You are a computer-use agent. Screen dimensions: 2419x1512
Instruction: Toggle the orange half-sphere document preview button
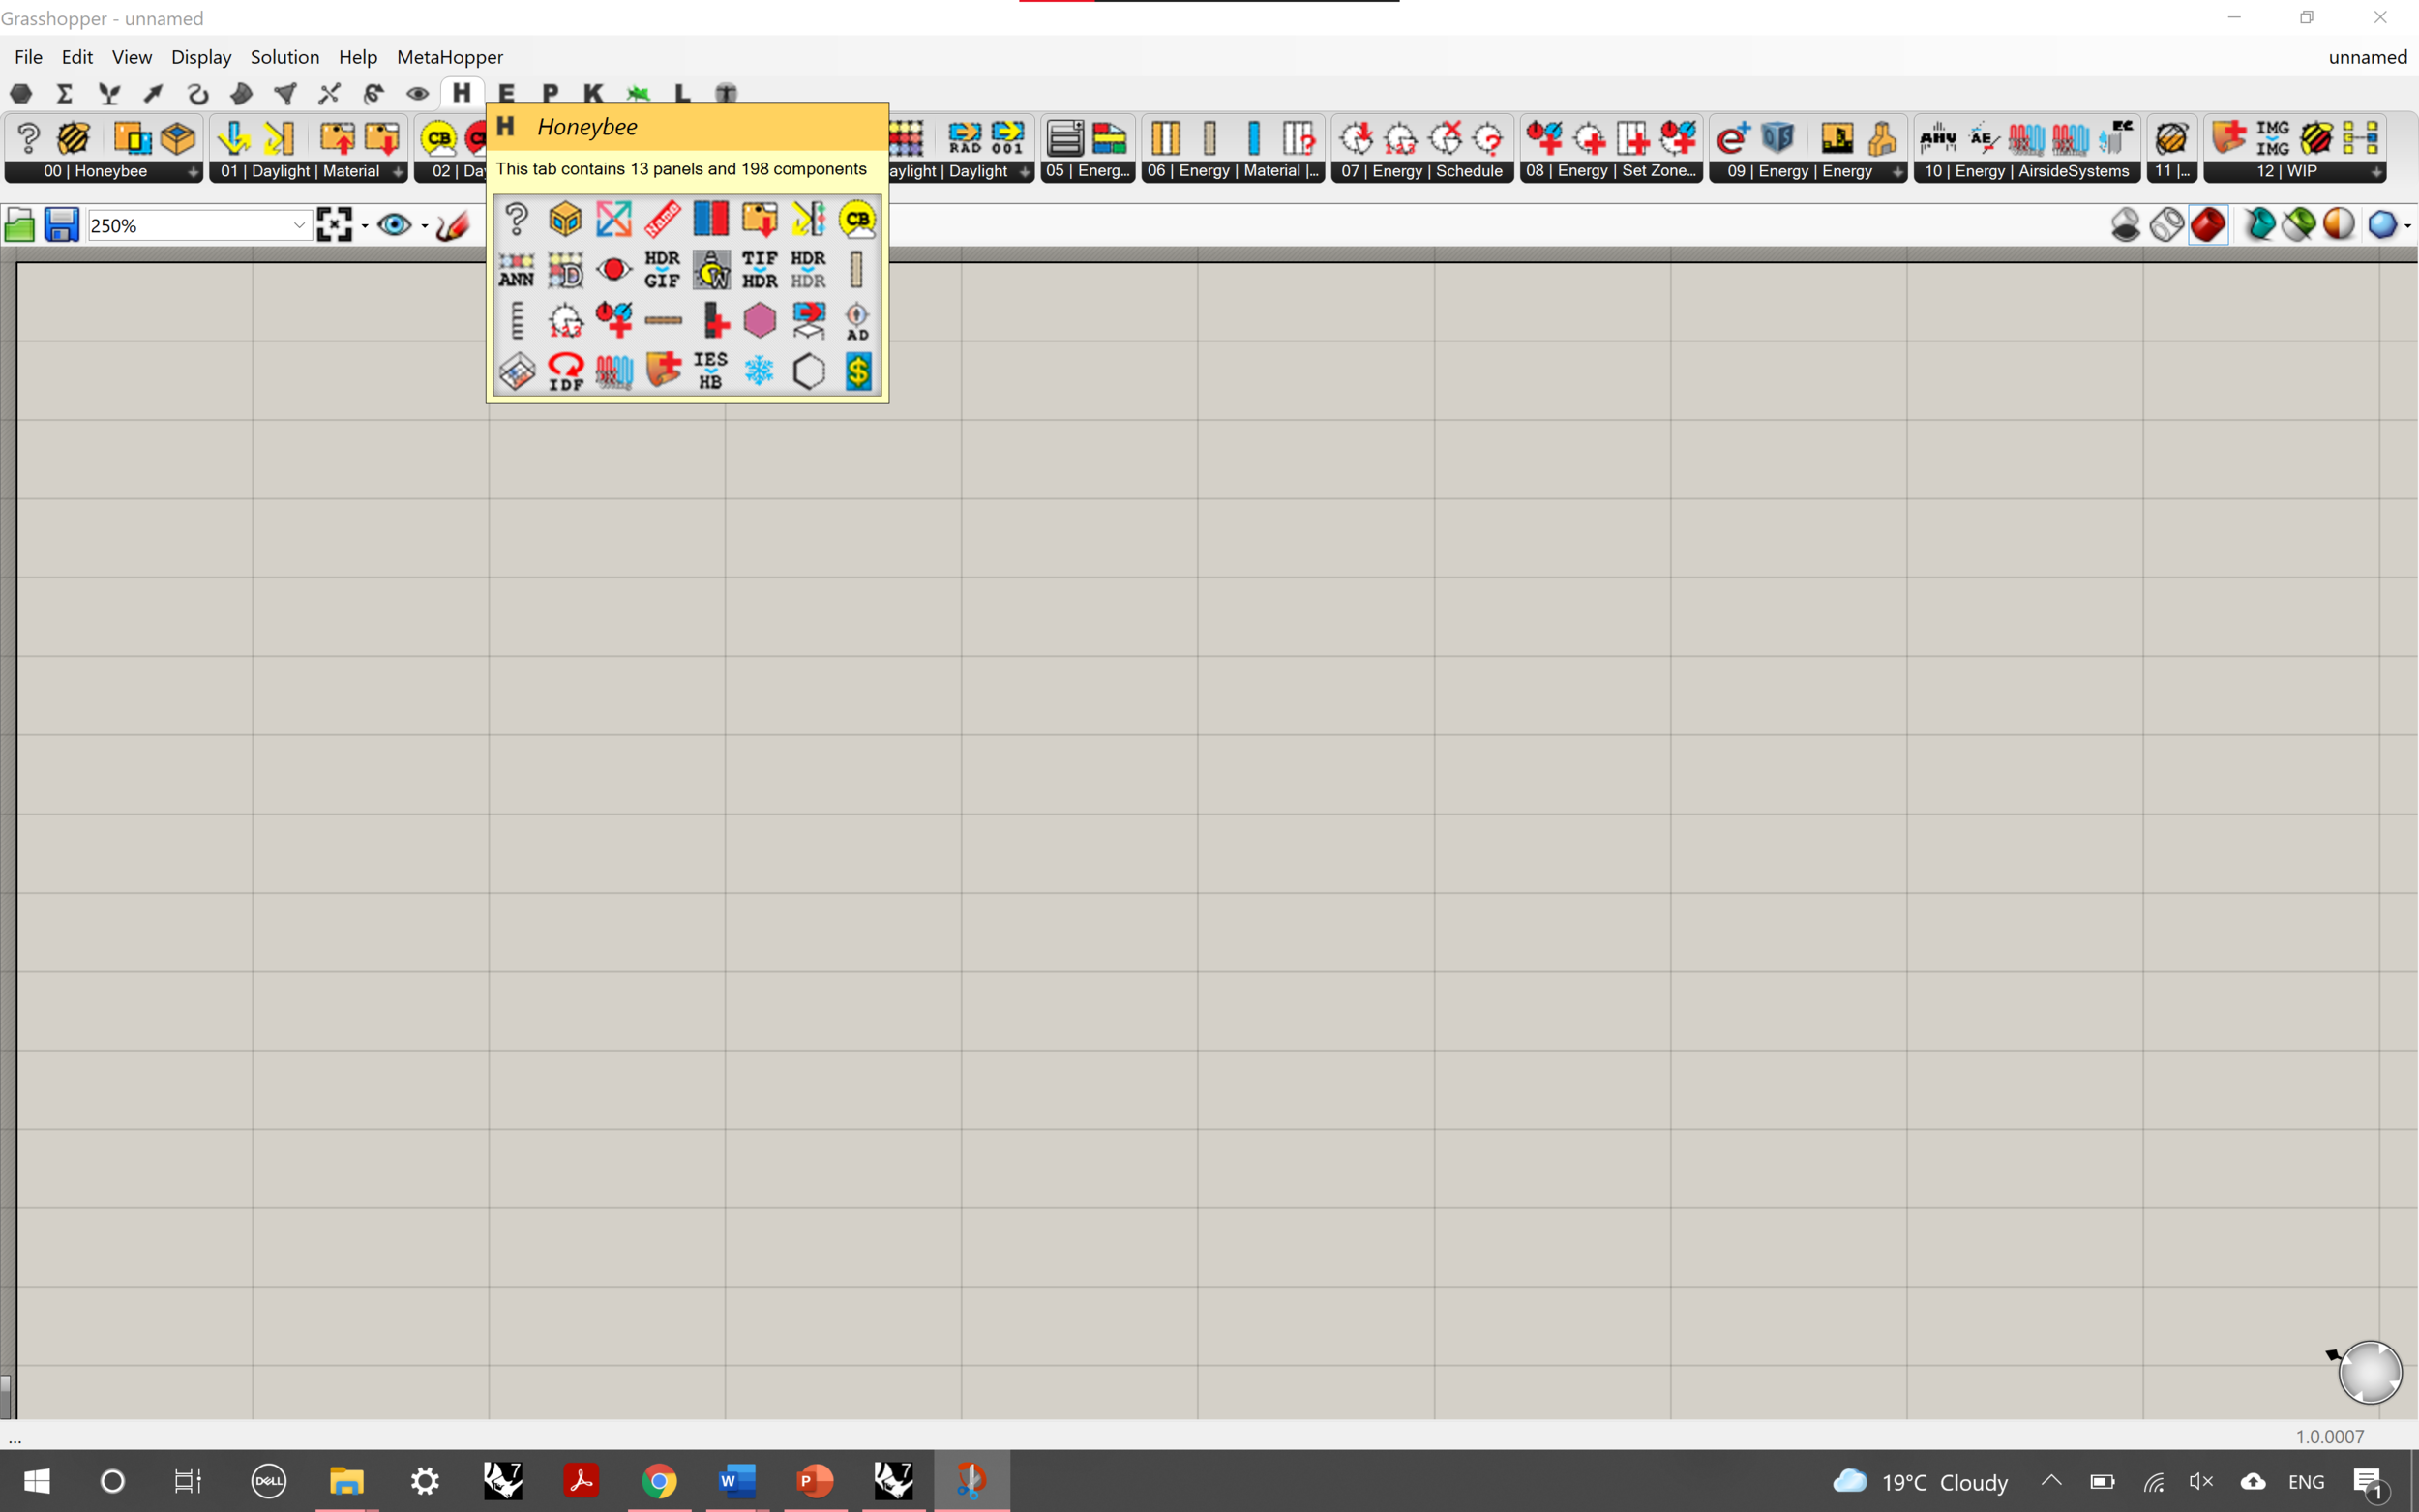2339,225
